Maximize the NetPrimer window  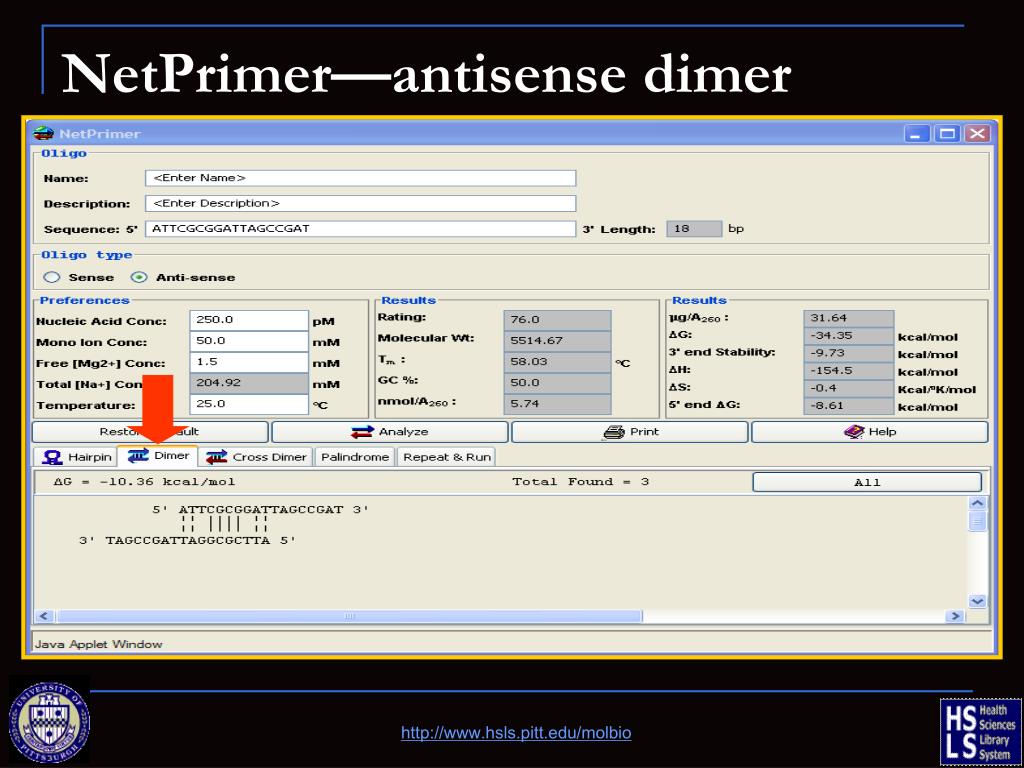point(947,134)
